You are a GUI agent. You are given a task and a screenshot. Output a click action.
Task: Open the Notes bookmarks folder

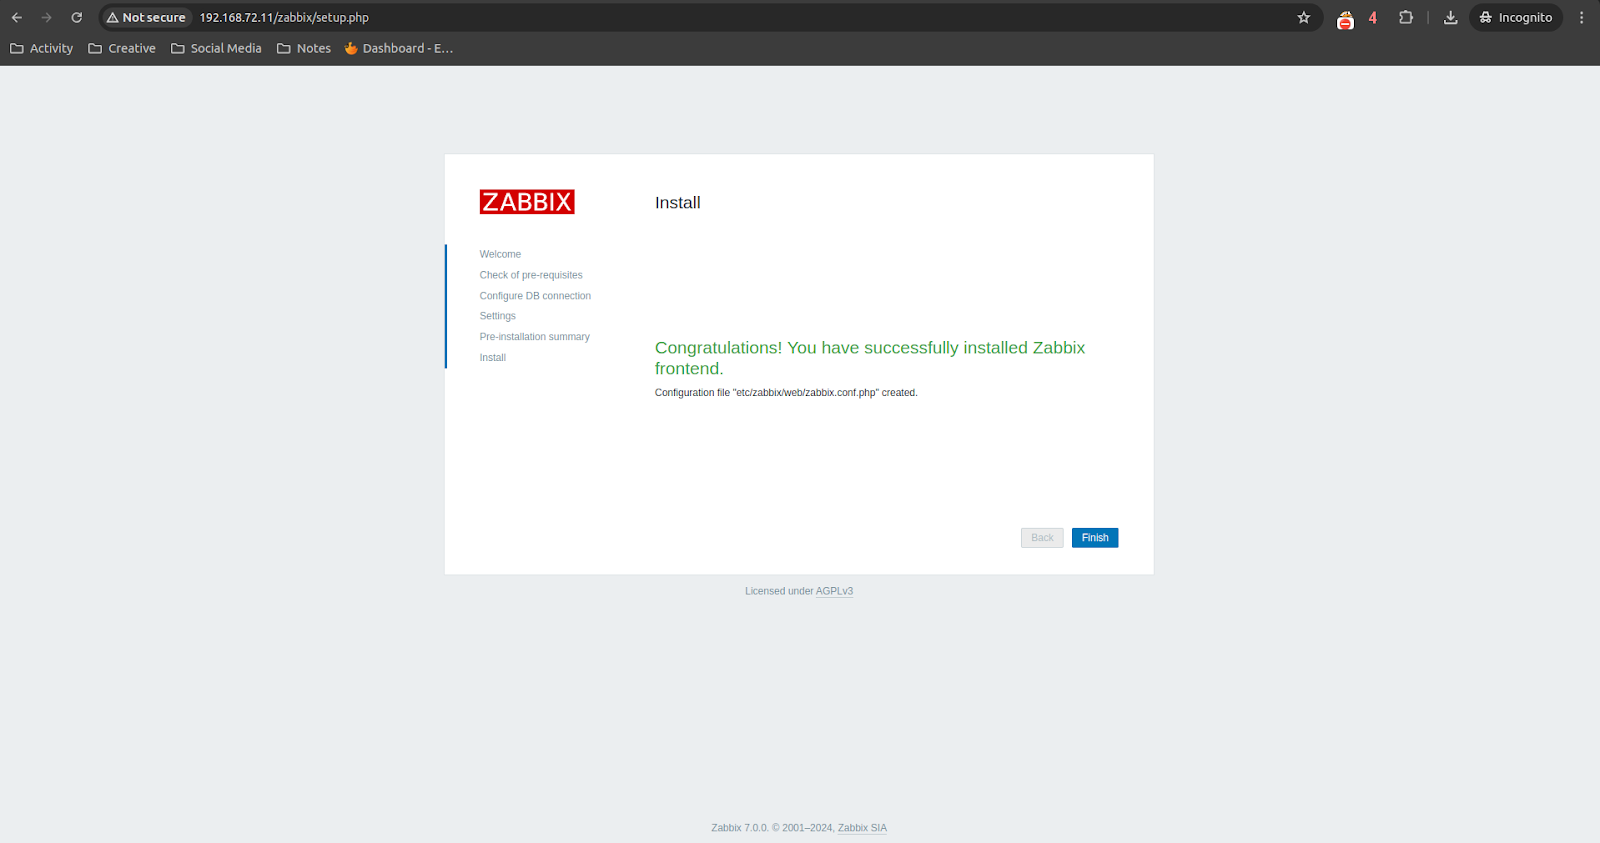304,48
